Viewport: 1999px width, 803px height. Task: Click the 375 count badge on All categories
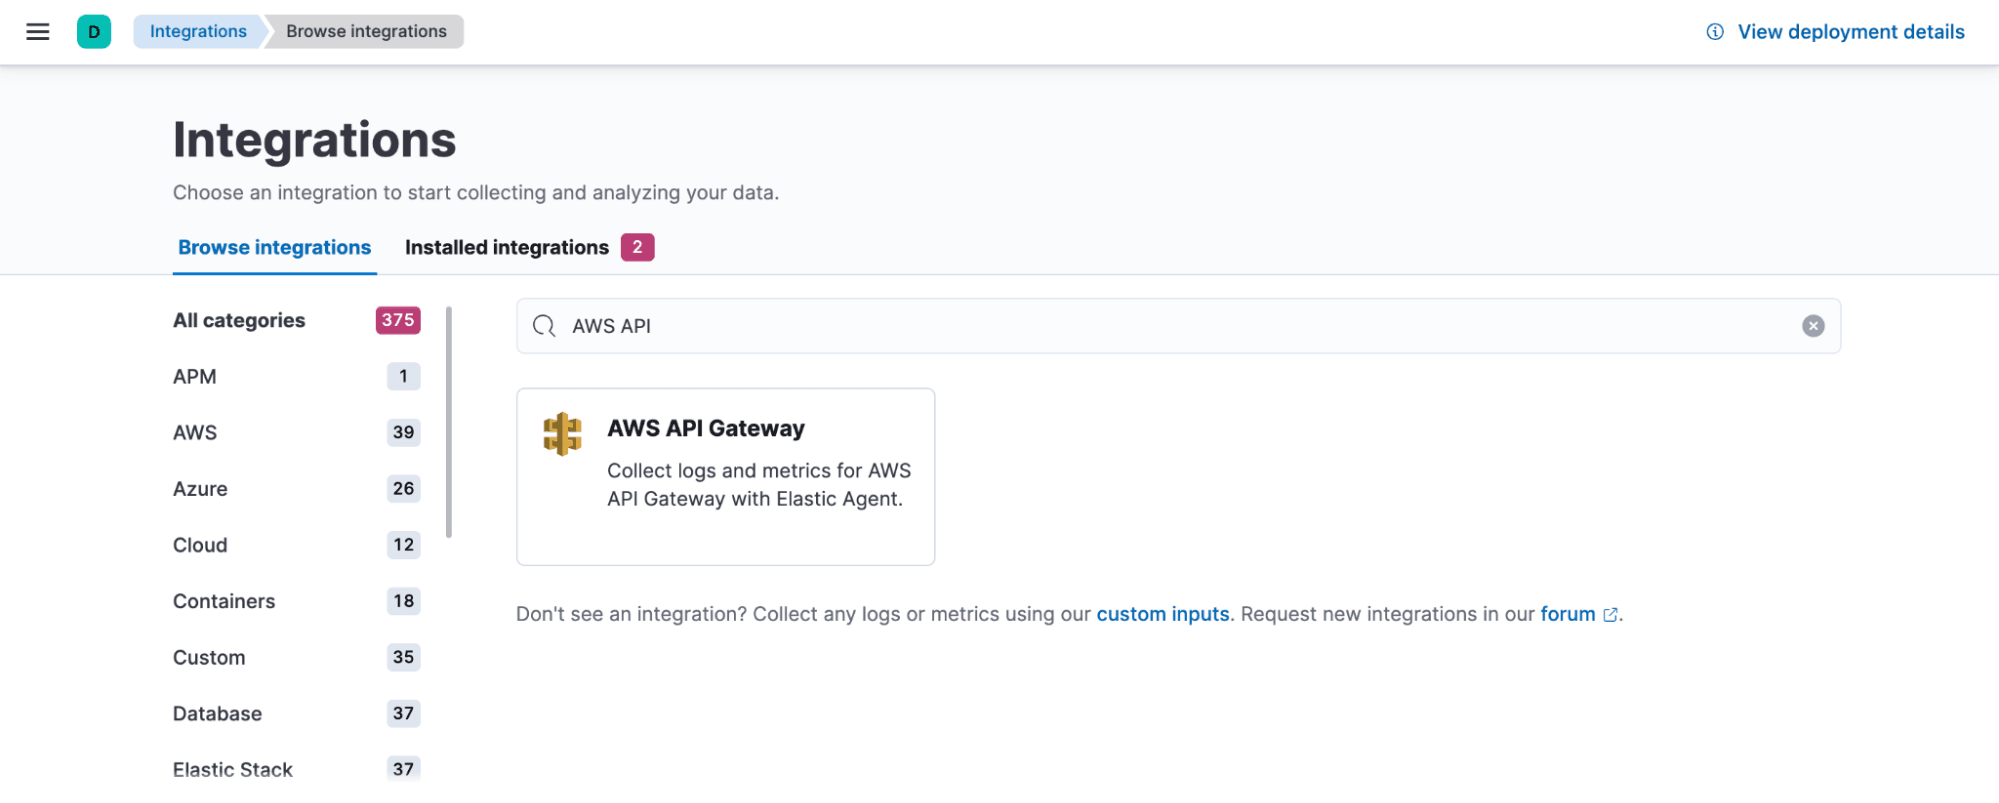(398, 320)
